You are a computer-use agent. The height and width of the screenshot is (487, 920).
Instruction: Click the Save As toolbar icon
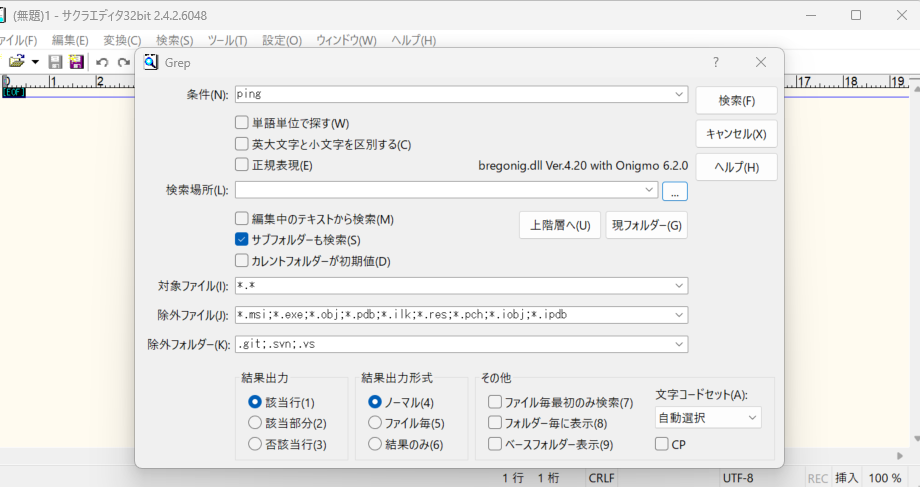(76, 62)
